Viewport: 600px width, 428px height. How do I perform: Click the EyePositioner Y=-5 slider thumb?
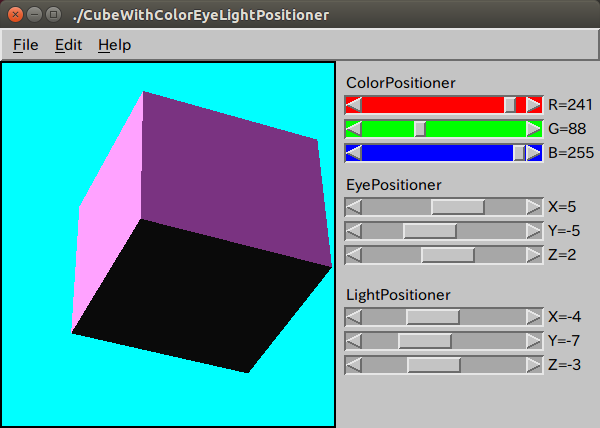[x=430, y=231]
